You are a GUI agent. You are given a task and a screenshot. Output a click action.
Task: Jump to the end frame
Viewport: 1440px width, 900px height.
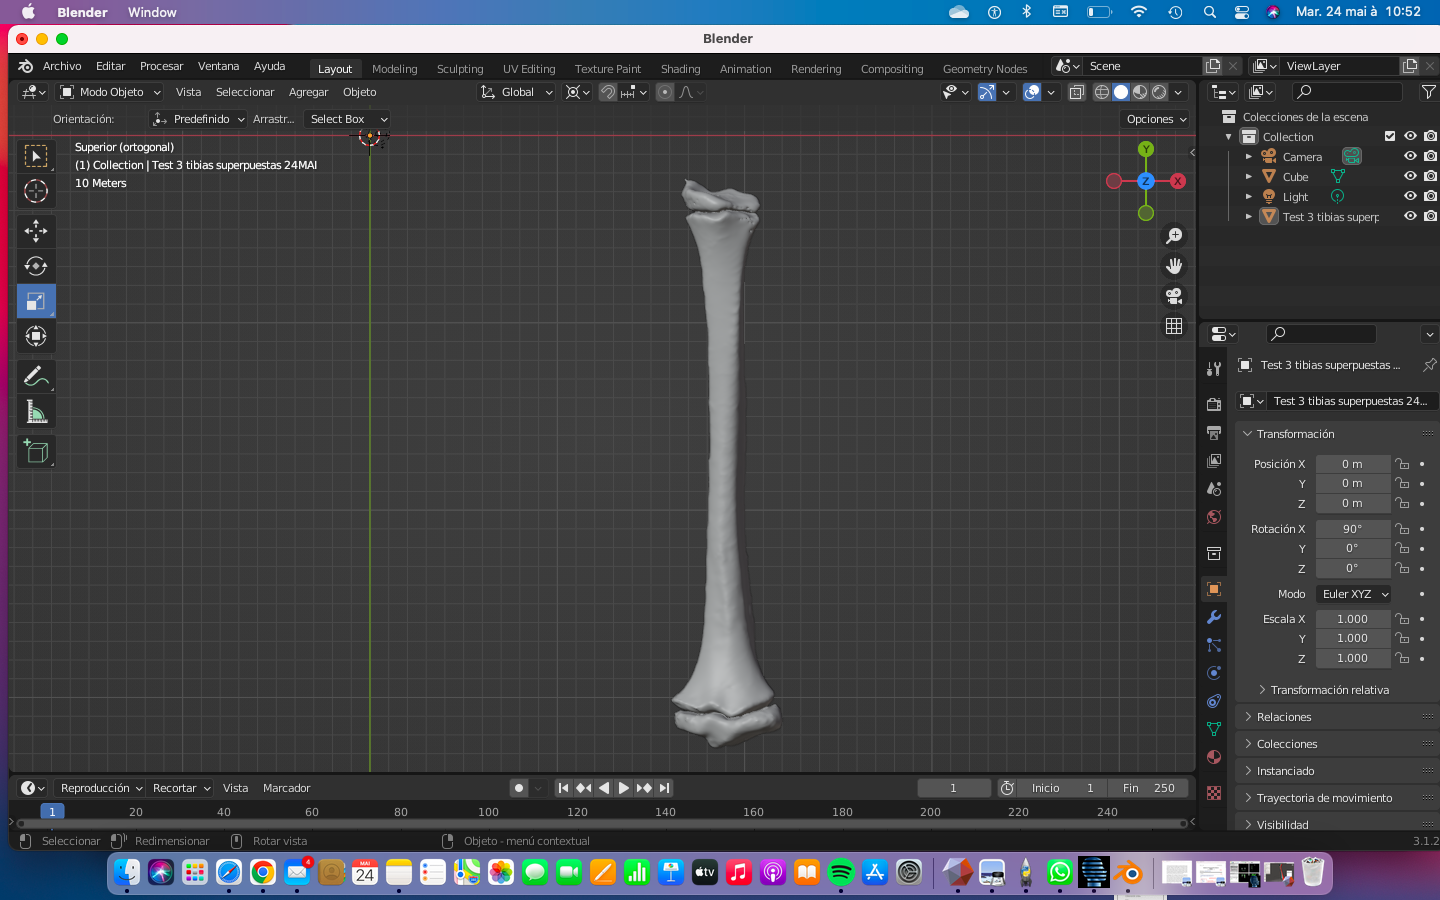coord(665,788)
